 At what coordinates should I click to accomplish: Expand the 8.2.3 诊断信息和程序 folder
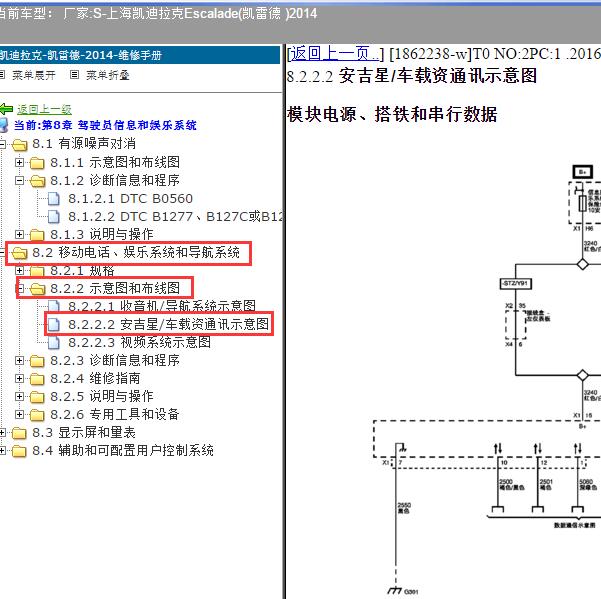click(19, 360)
